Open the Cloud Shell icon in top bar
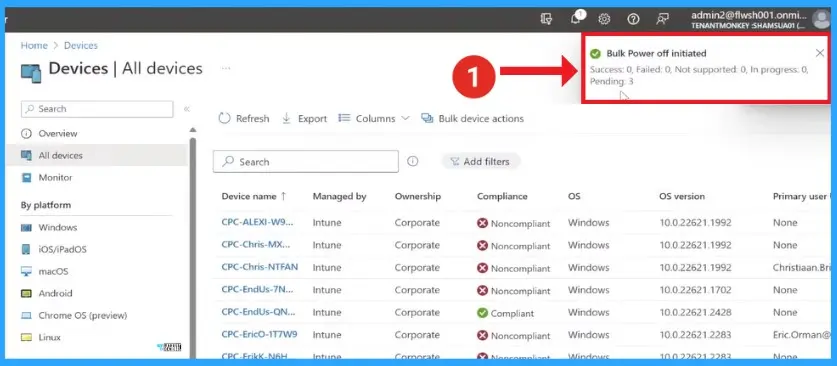837x366 pixels. pos(546,19)
